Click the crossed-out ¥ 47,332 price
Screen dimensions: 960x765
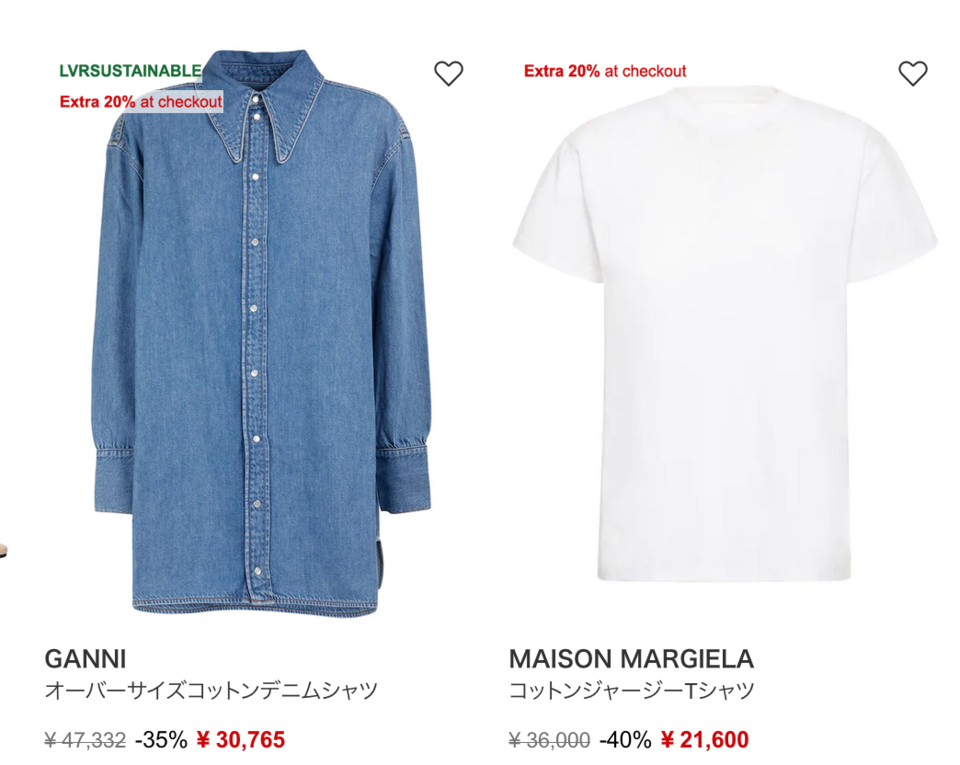click(85, 740)
